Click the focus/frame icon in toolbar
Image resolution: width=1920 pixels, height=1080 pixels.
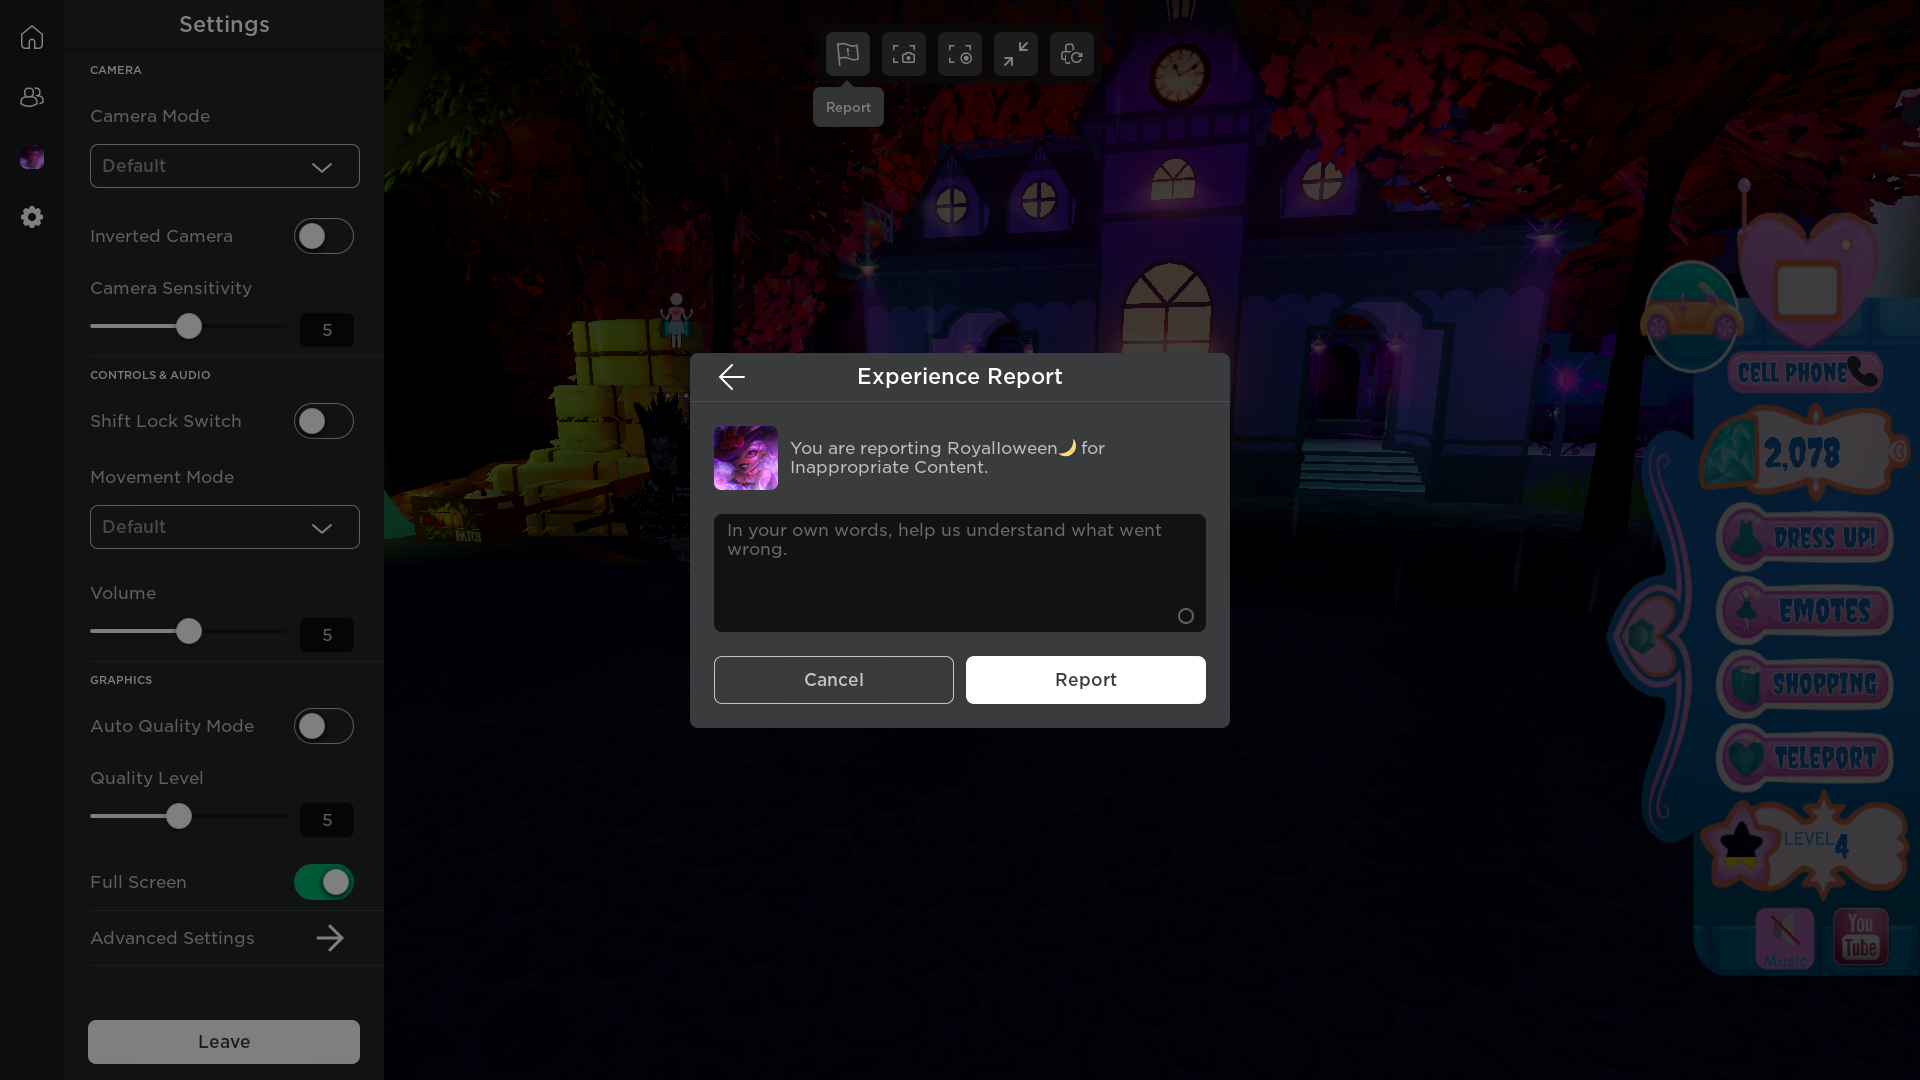coord(960,53)
